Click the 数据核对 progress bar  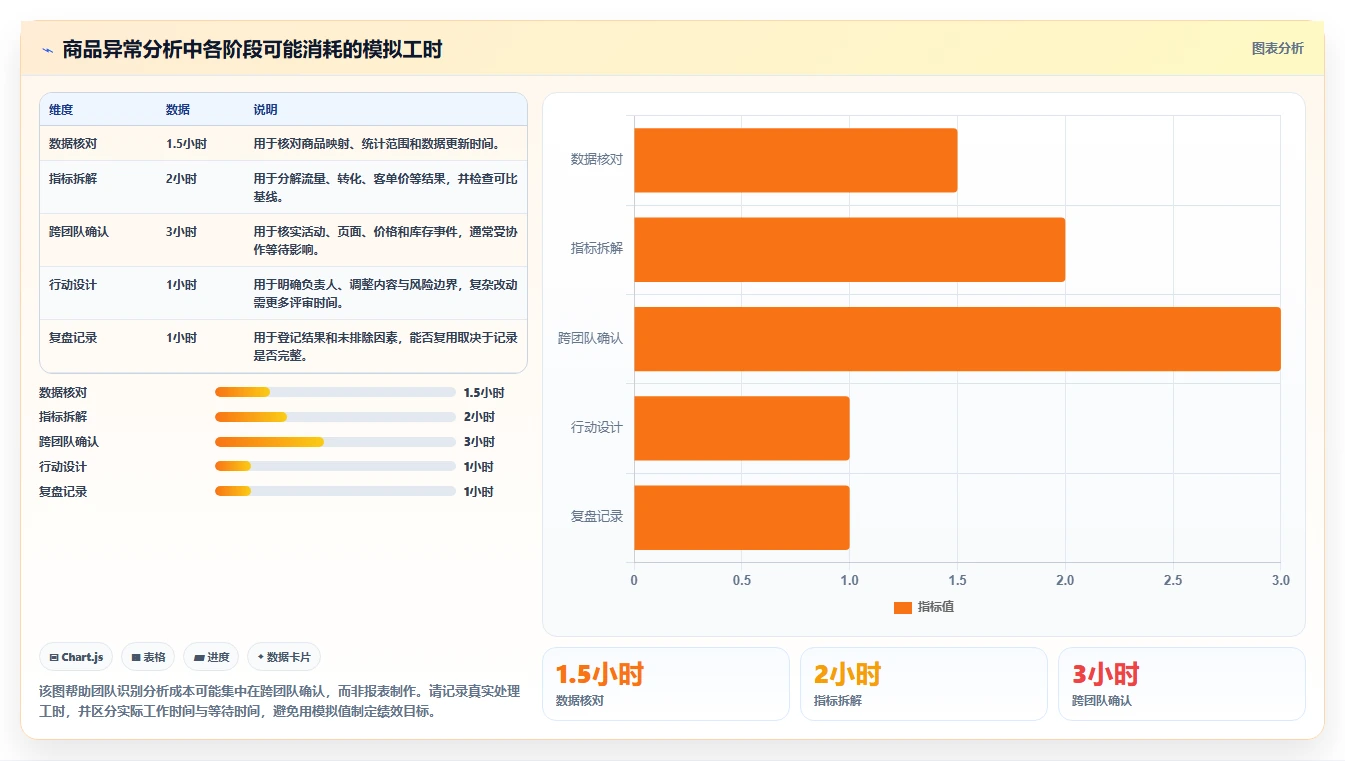tap(335, 392)
